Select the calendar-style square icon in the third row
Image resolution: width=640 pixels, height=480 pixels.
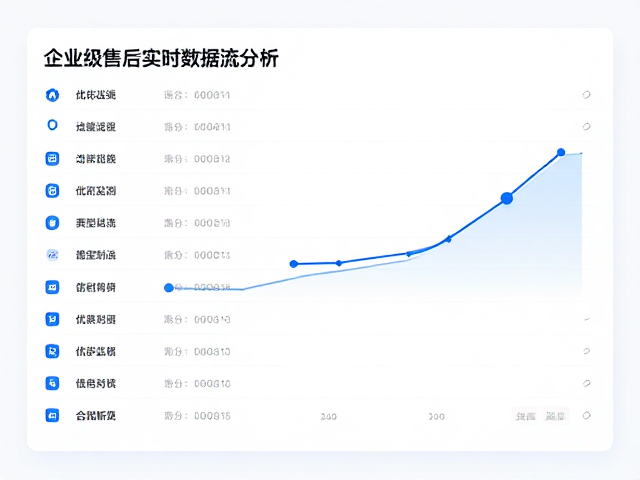tap(52, 158)
